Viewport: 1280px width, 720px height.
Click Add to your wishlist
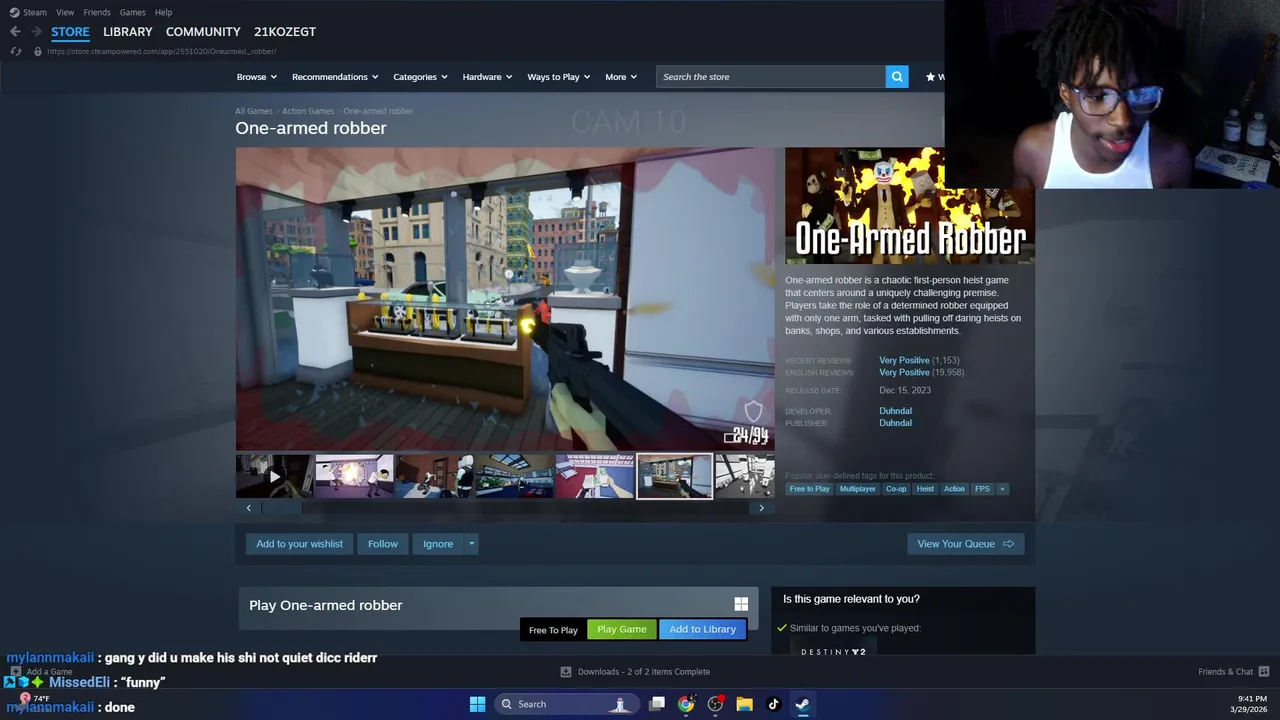pyautogui.click(x=299, y=544)
